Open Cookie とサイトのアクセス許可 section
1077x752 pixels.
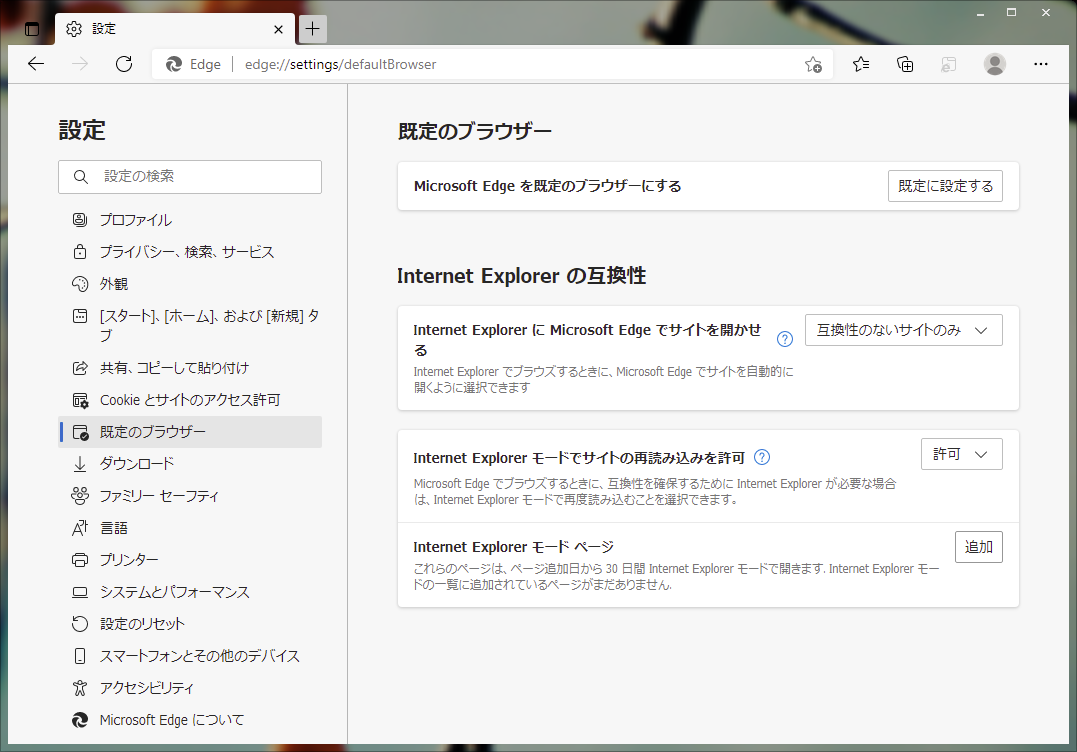190,400
